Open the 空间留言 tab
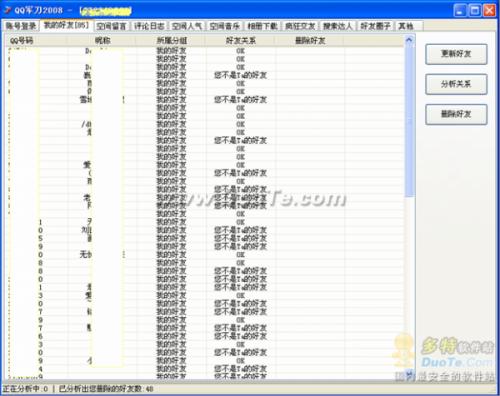 point(112,26)
